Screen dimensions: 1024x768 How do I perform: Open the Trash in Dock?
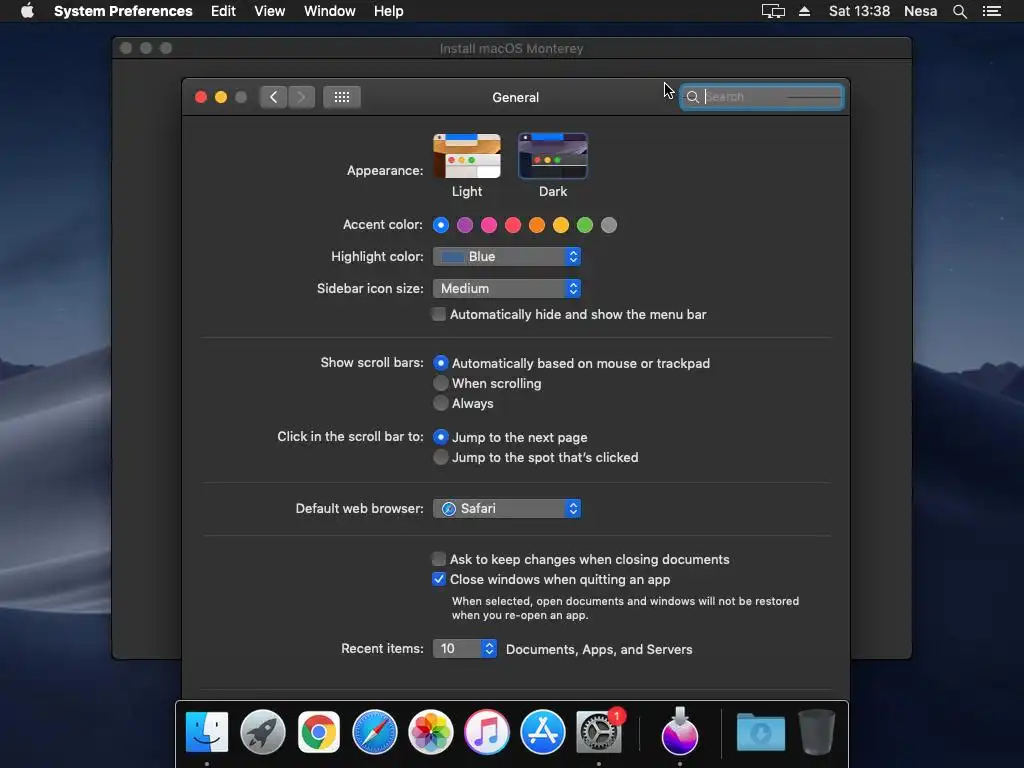click(x=816, y=732)
